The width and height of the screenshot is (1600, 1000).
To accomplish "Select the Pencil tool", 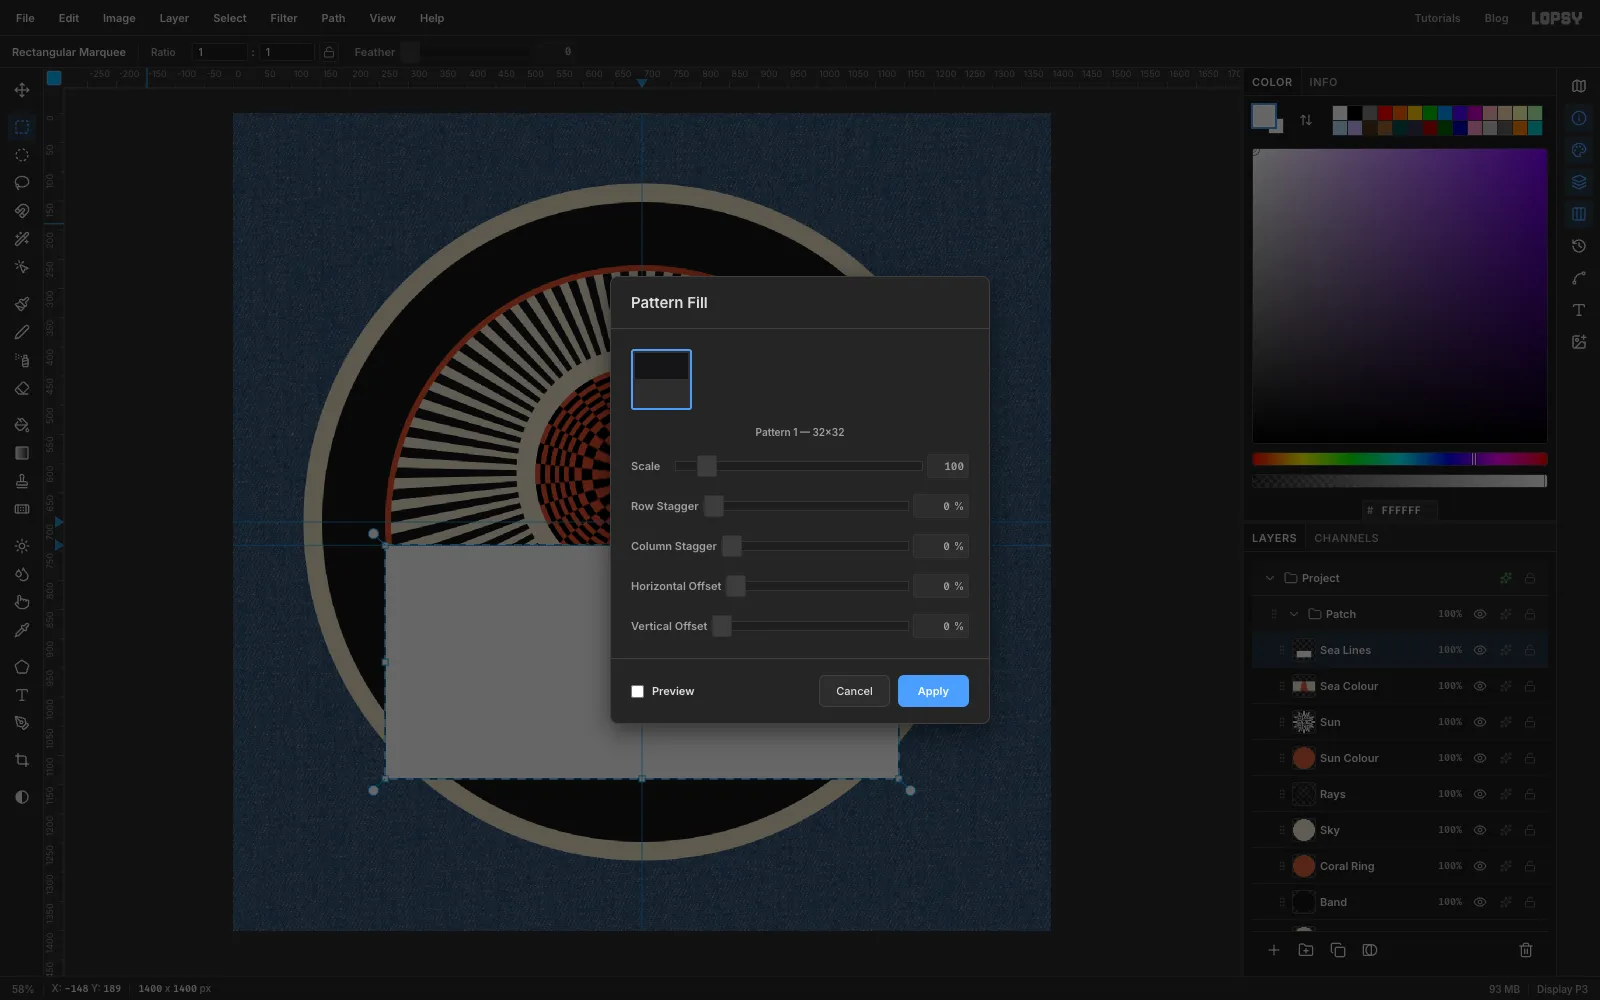I will tap(22, 332).
